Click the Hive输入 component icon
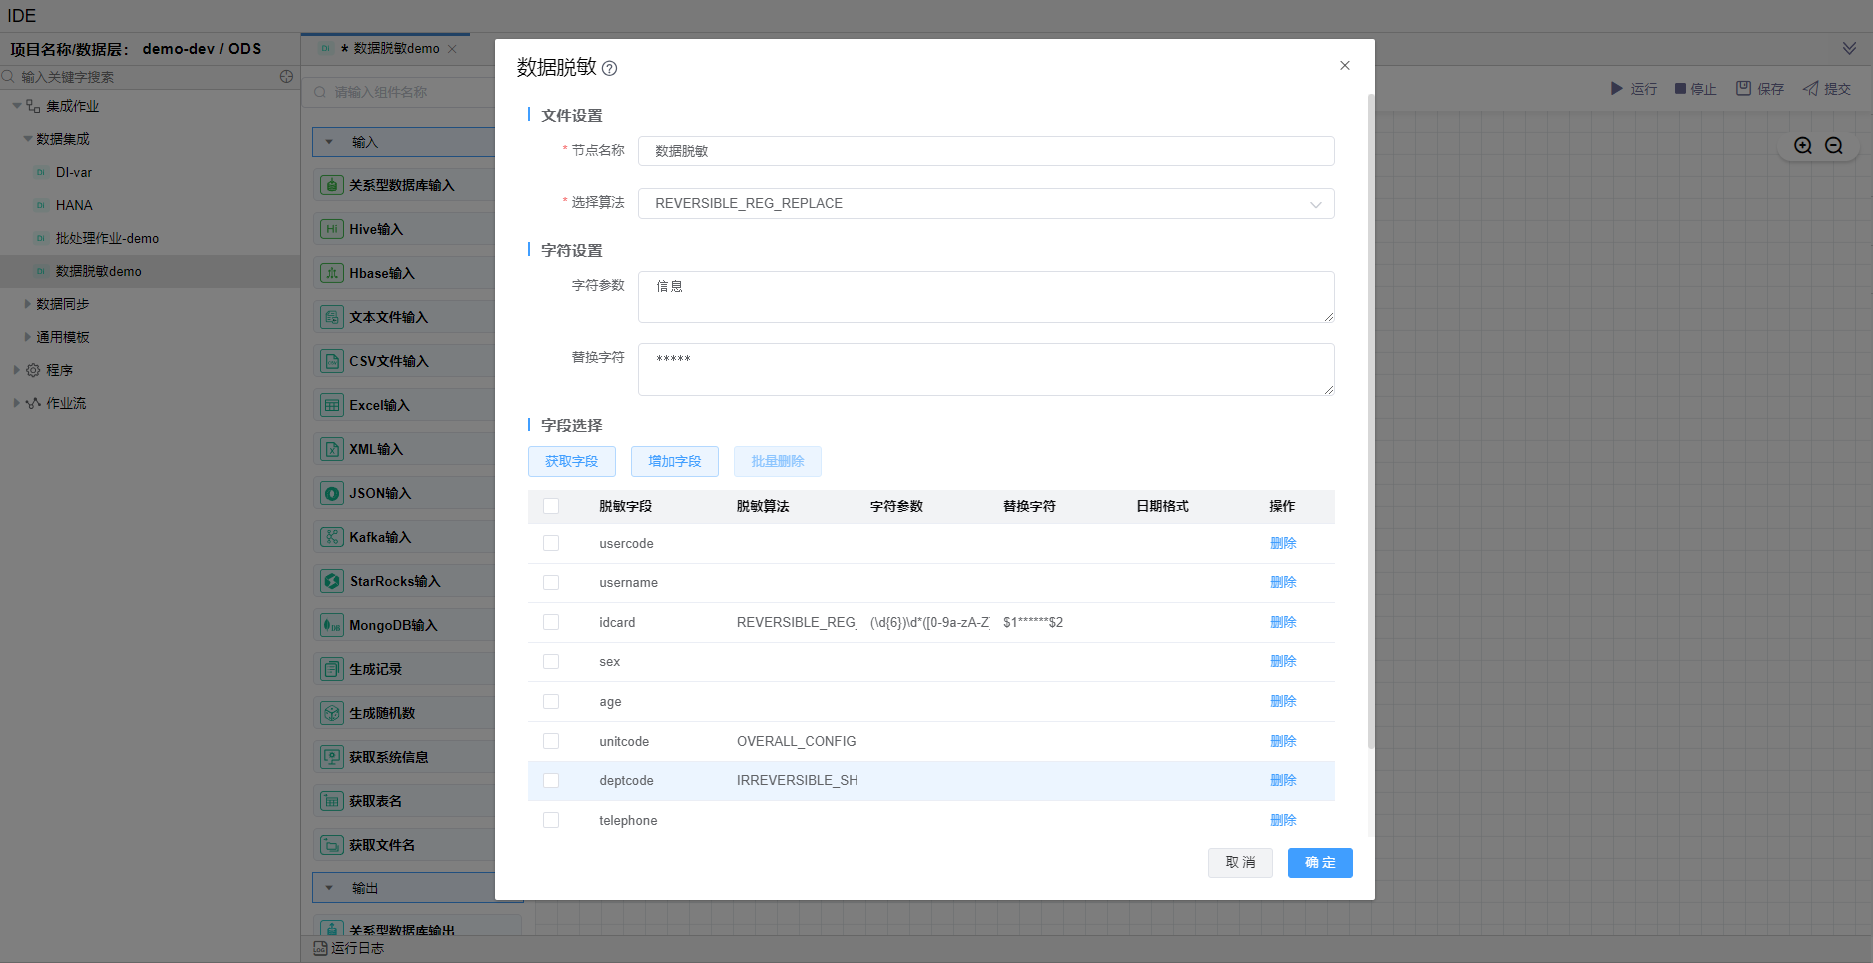This screenshot has height=963, width=1873. (331, 229)
